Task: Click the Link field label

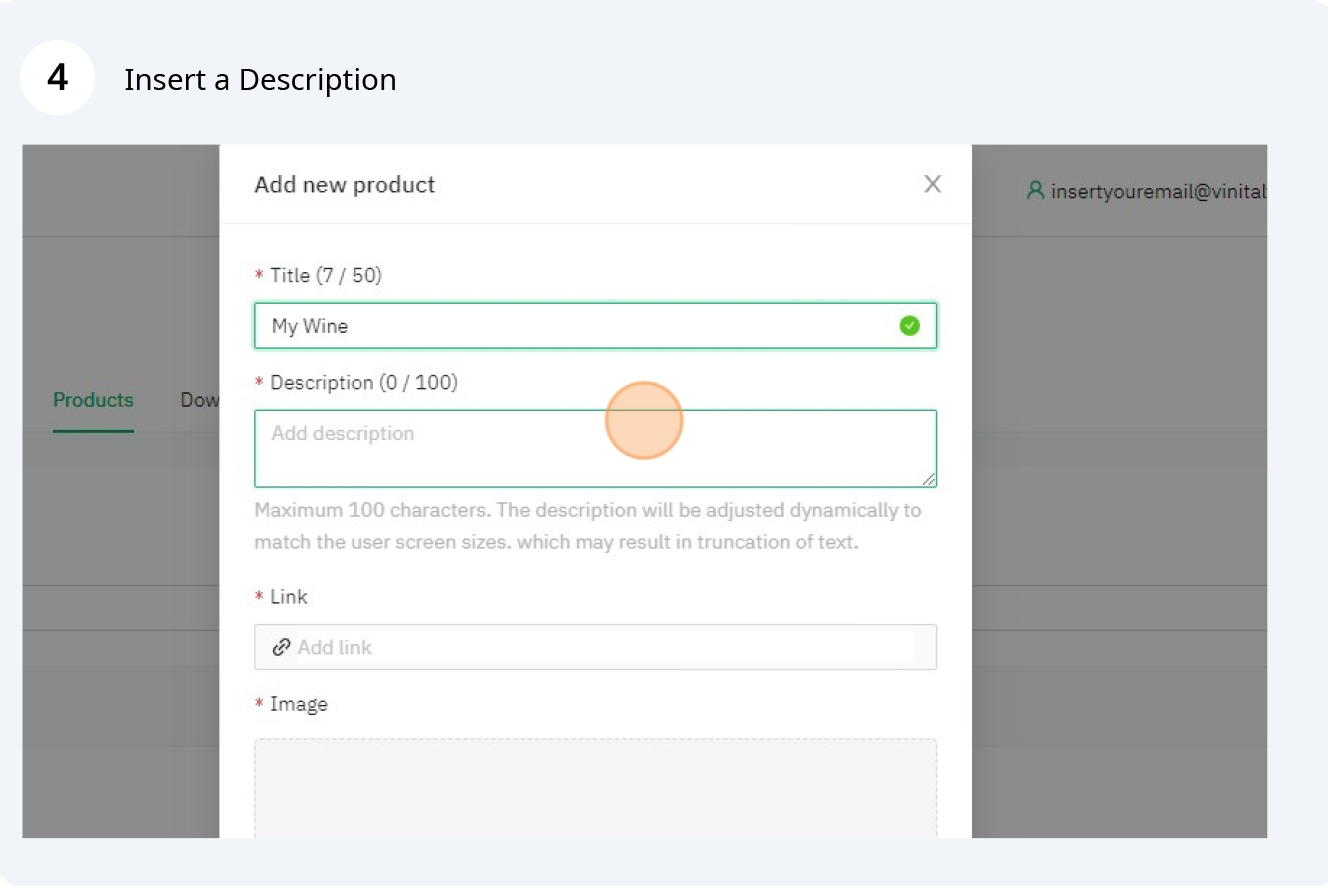Action: tap(288, 597)
